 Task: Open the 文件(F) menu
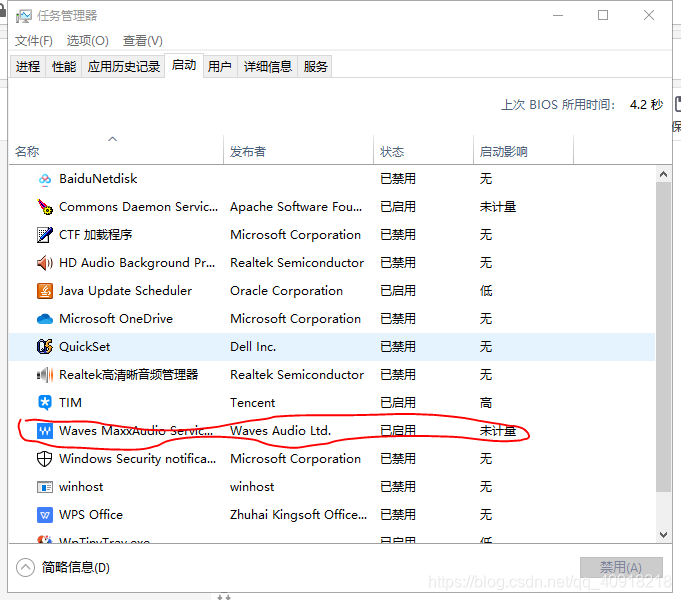pyautogui.click(x=34, y=41)
